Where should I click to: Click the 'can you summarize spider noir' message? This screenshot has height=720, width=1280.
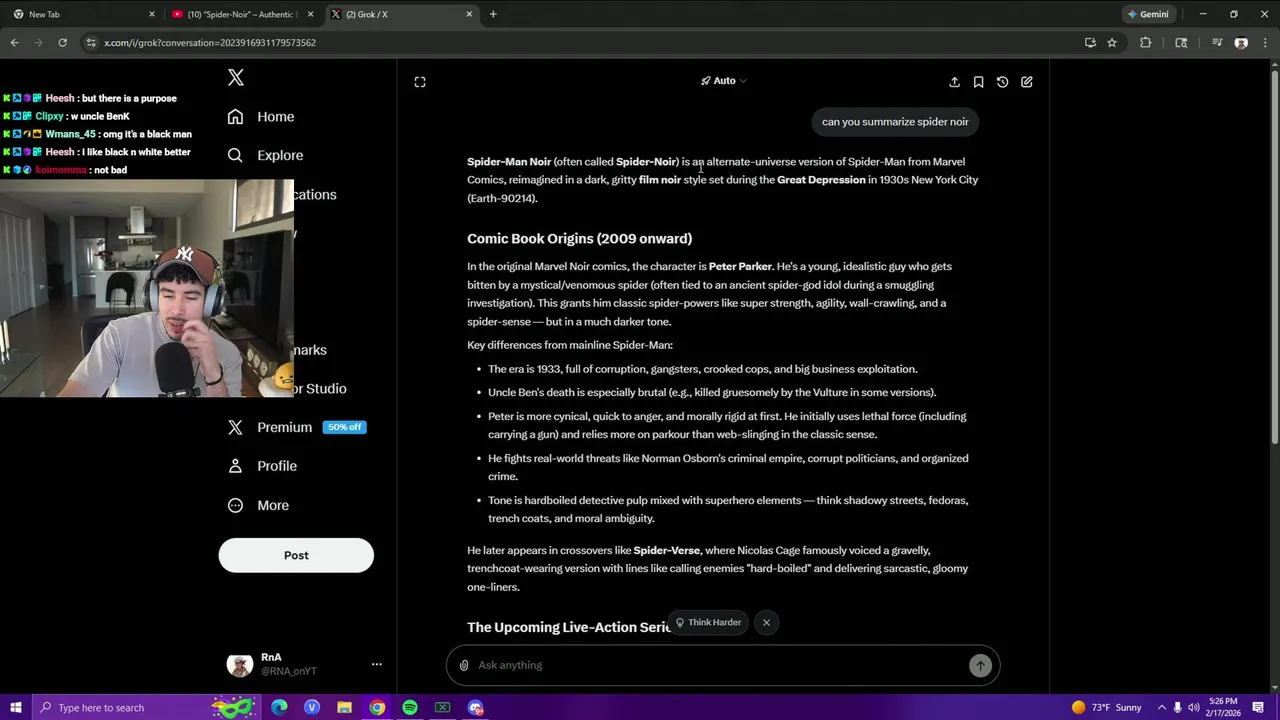point(895,122)
